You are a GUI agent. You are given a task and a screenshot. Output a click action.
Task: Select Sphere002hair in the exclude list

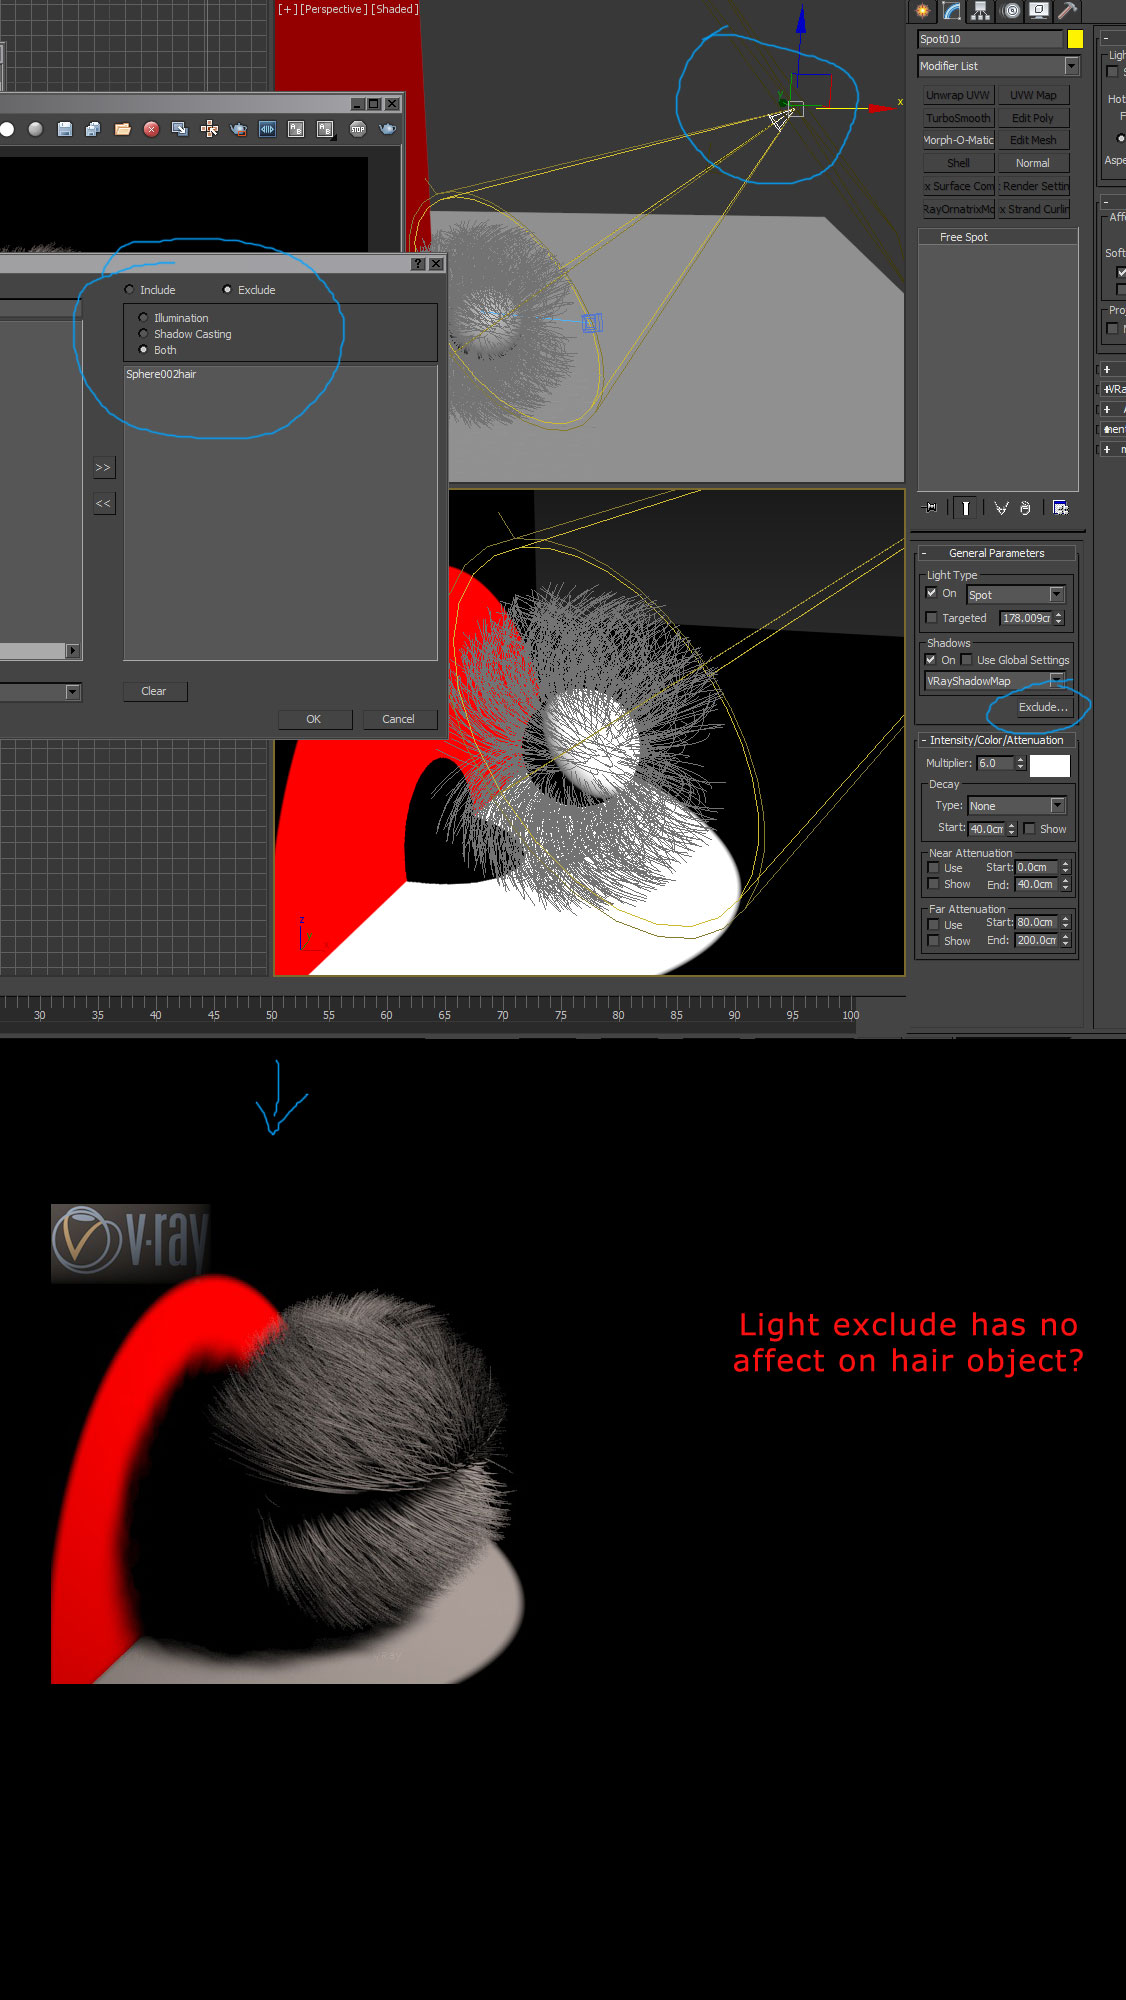(x=161, y=374)
